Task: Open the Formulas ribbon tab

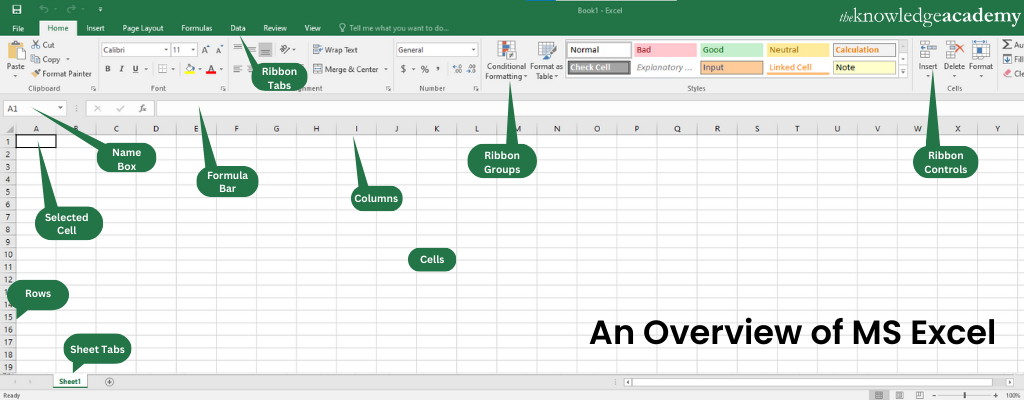Action: tap(196, 29)
